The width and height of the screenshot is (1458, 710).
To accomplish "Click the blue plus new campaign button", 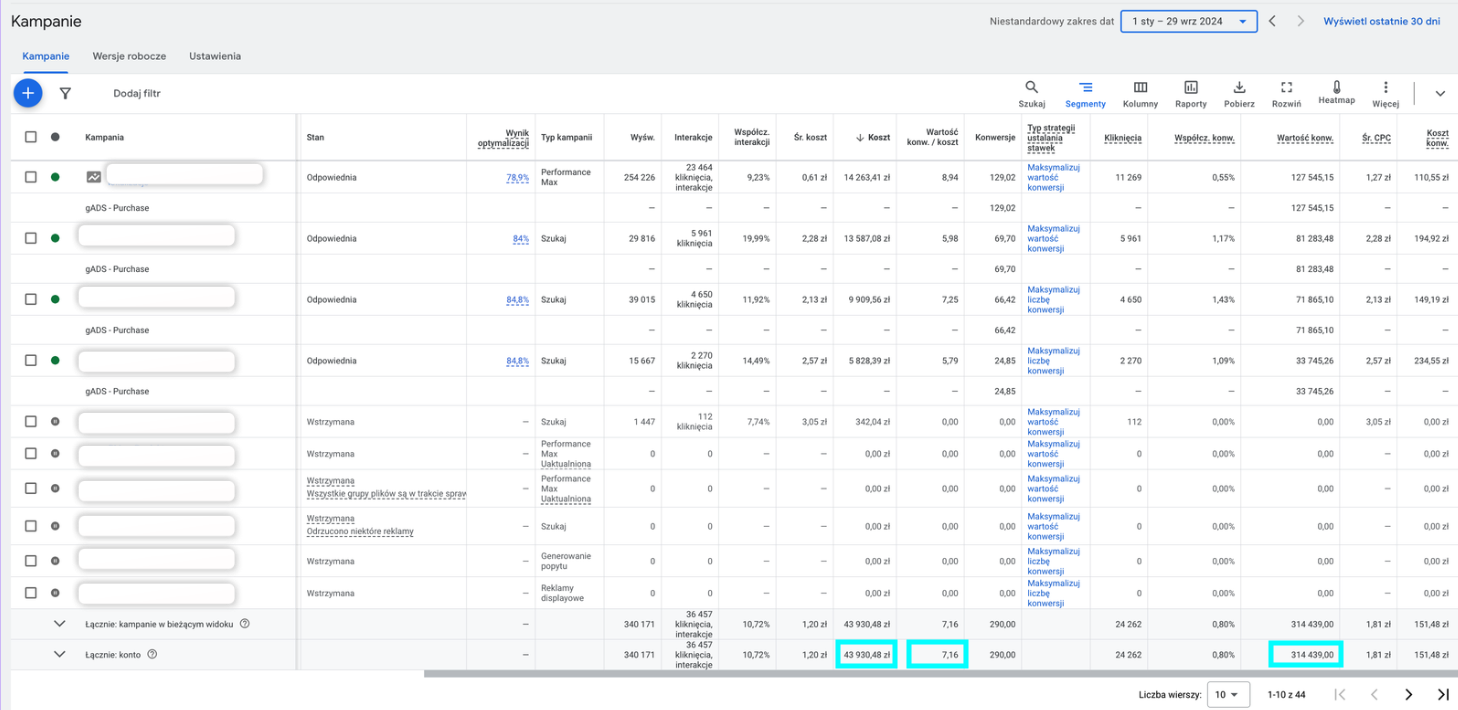I will tap(28, 93).
